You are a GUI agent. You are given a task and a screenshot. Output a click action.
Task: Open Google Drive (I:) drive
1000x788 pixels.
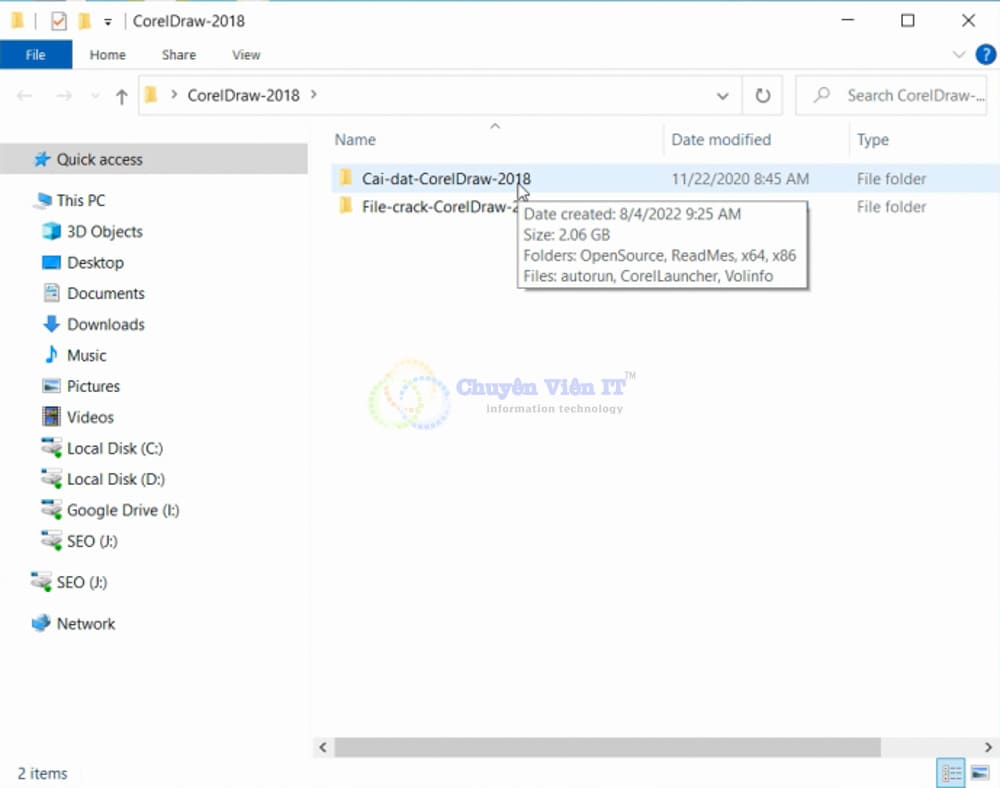(x=122, y=510)
